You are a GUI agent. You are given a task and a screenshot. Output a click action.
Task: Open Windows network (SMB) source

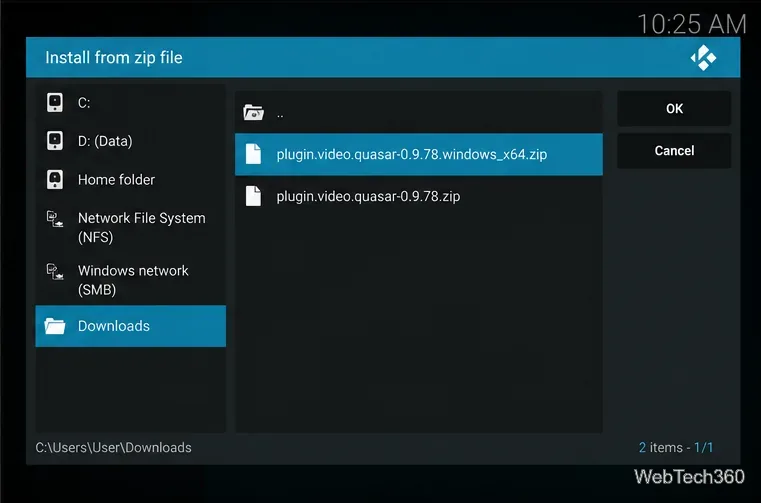coord(131,280)
